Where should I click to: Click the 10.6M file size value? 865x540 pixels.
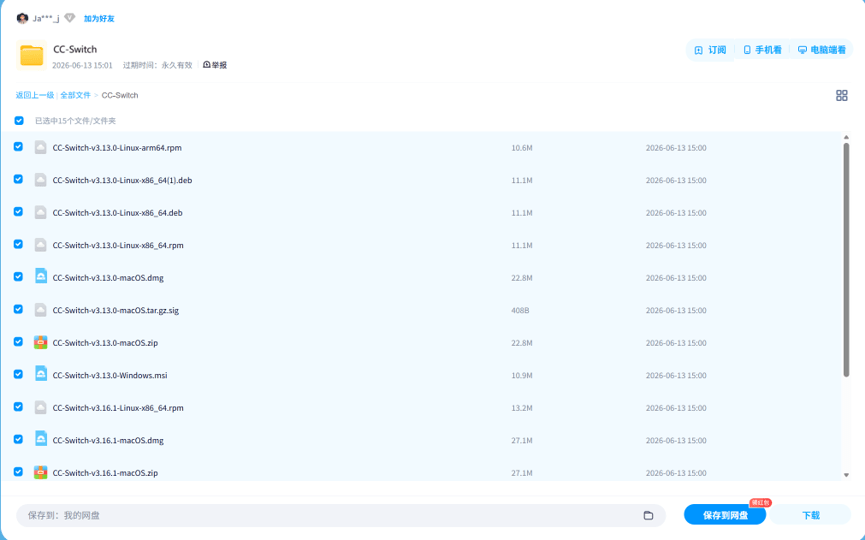(x=522, y=148)
